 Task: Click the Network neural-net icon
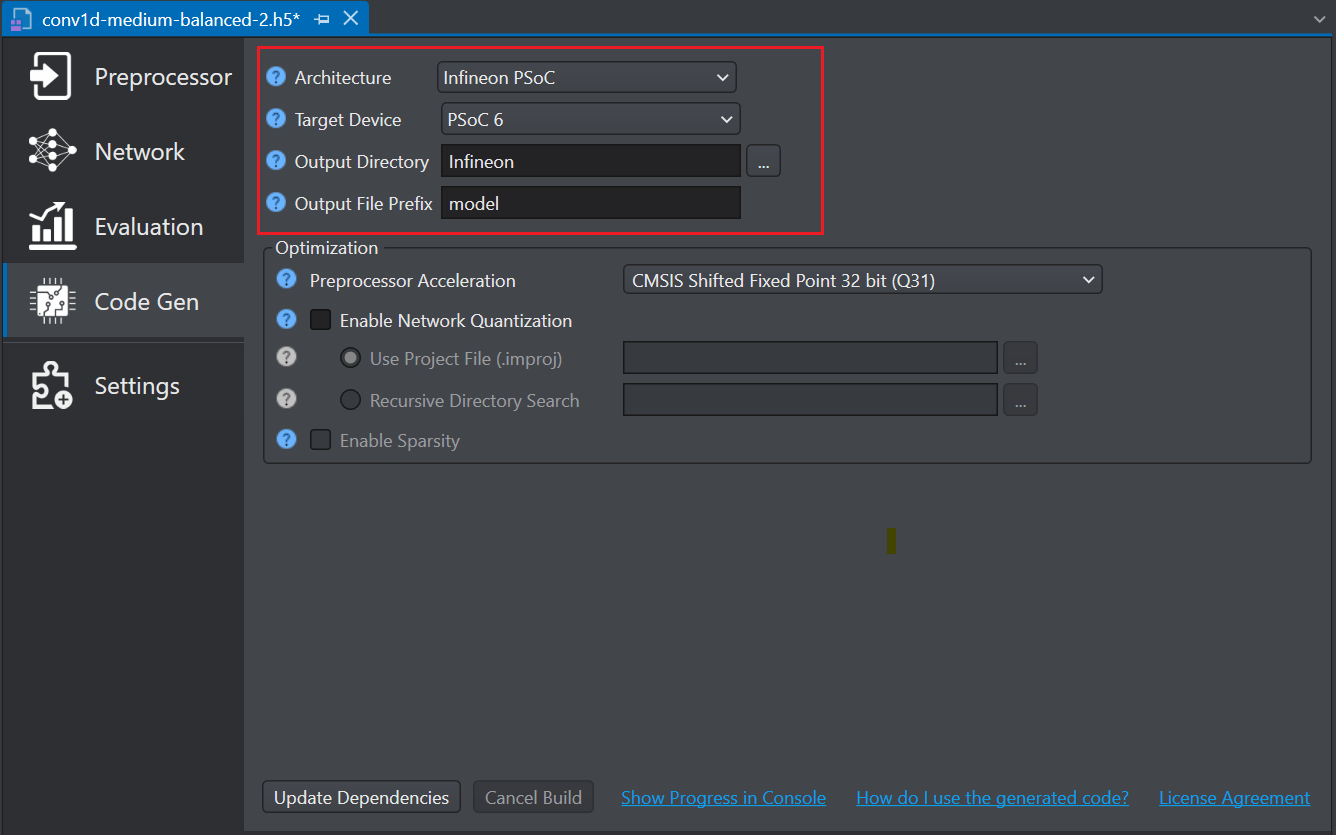pos(52,151)
